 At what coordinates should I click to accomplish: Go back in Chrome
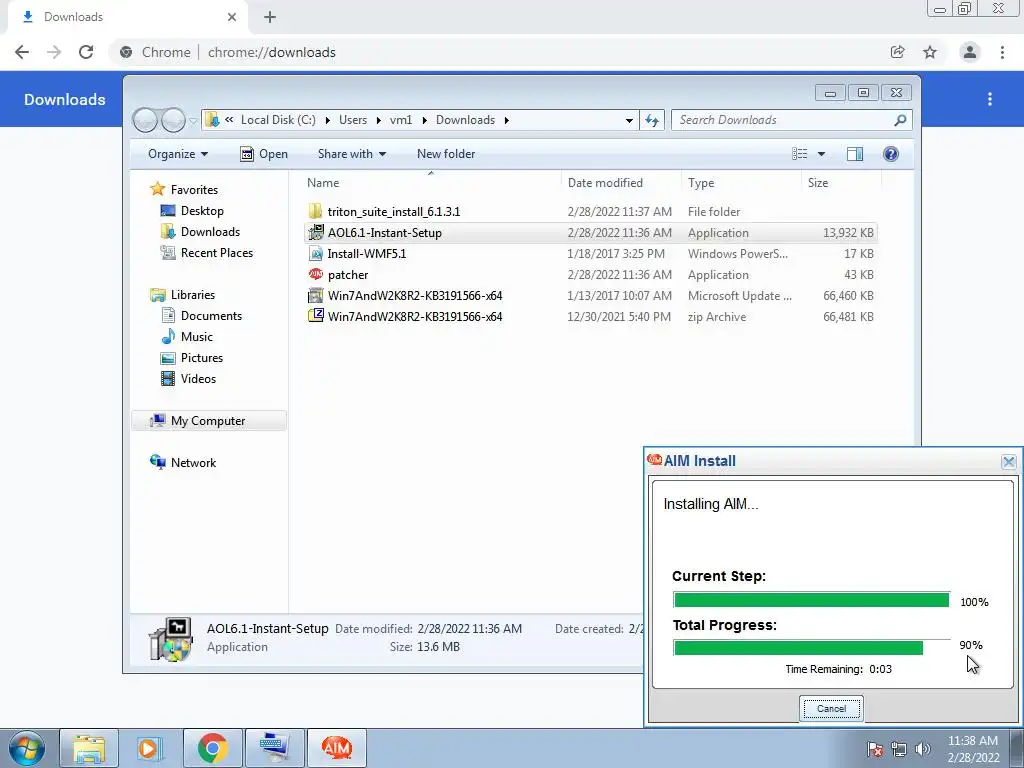click(x=22, y=52)
